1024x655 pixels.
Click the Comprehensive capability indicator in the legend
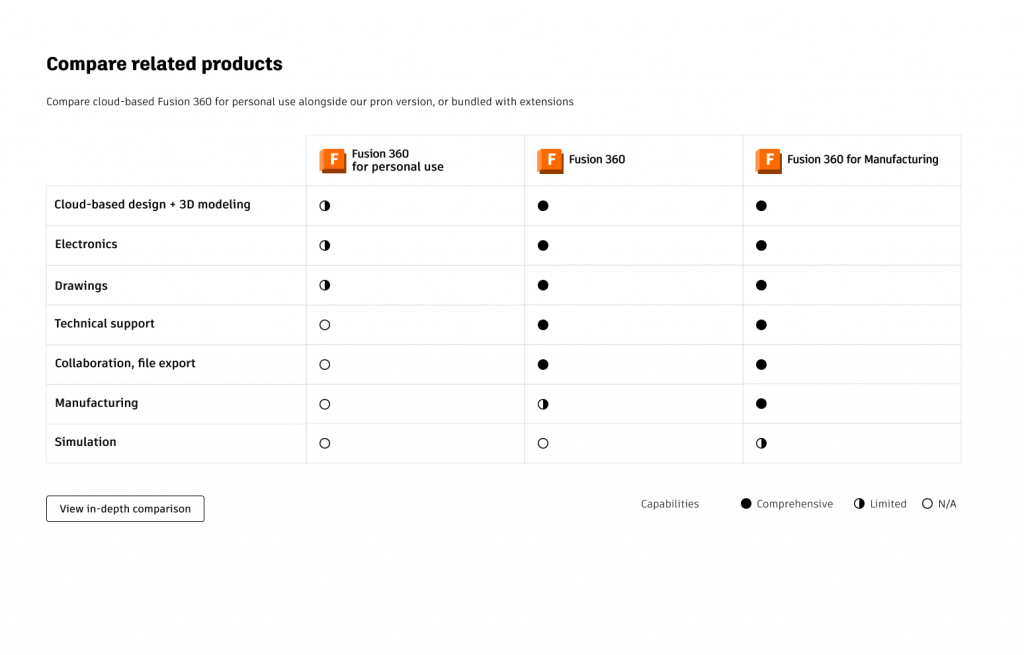pyautogui.click(x=745, y=503)
